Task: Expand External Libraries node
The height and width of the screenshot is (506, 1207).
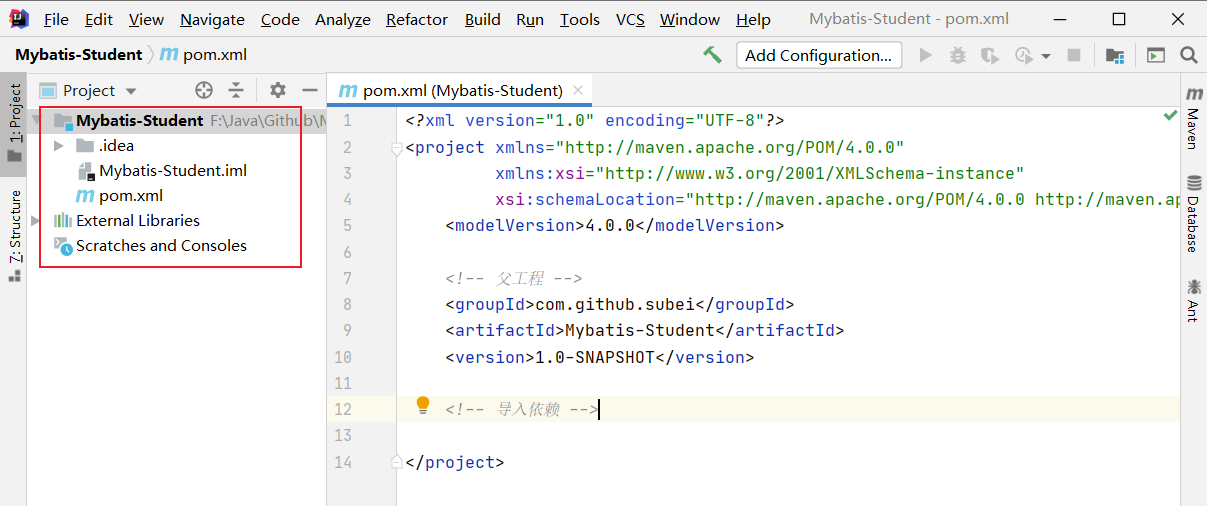Action: [37, 221]
